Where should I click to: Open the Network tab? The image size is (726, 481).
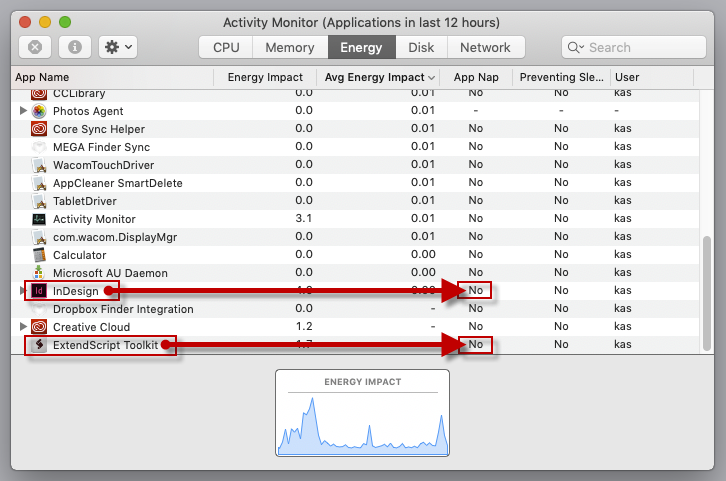click(486, 47)
